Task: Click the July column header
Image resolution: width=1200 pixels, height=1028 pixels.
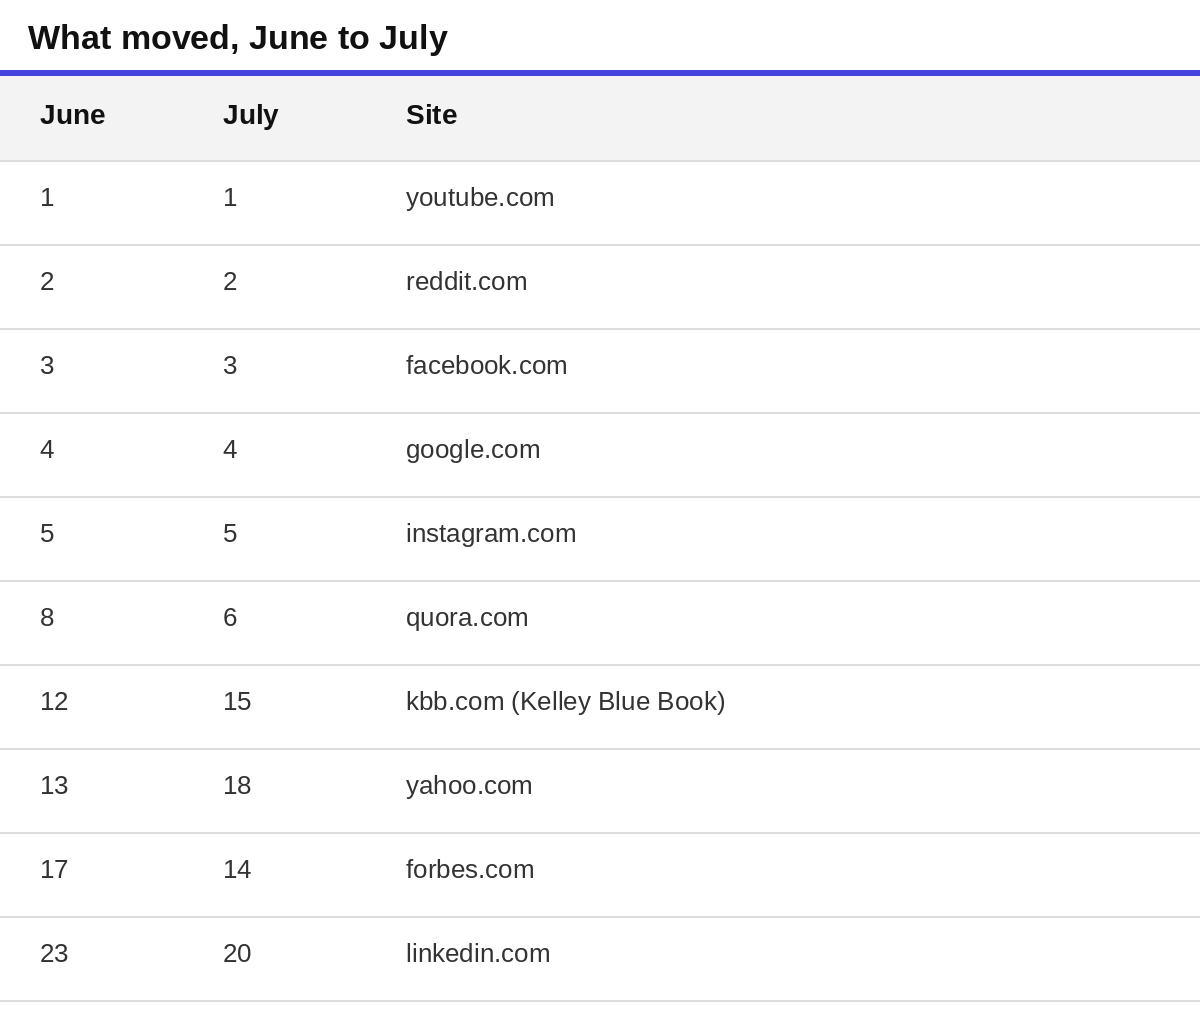Action: coord(251,115)
